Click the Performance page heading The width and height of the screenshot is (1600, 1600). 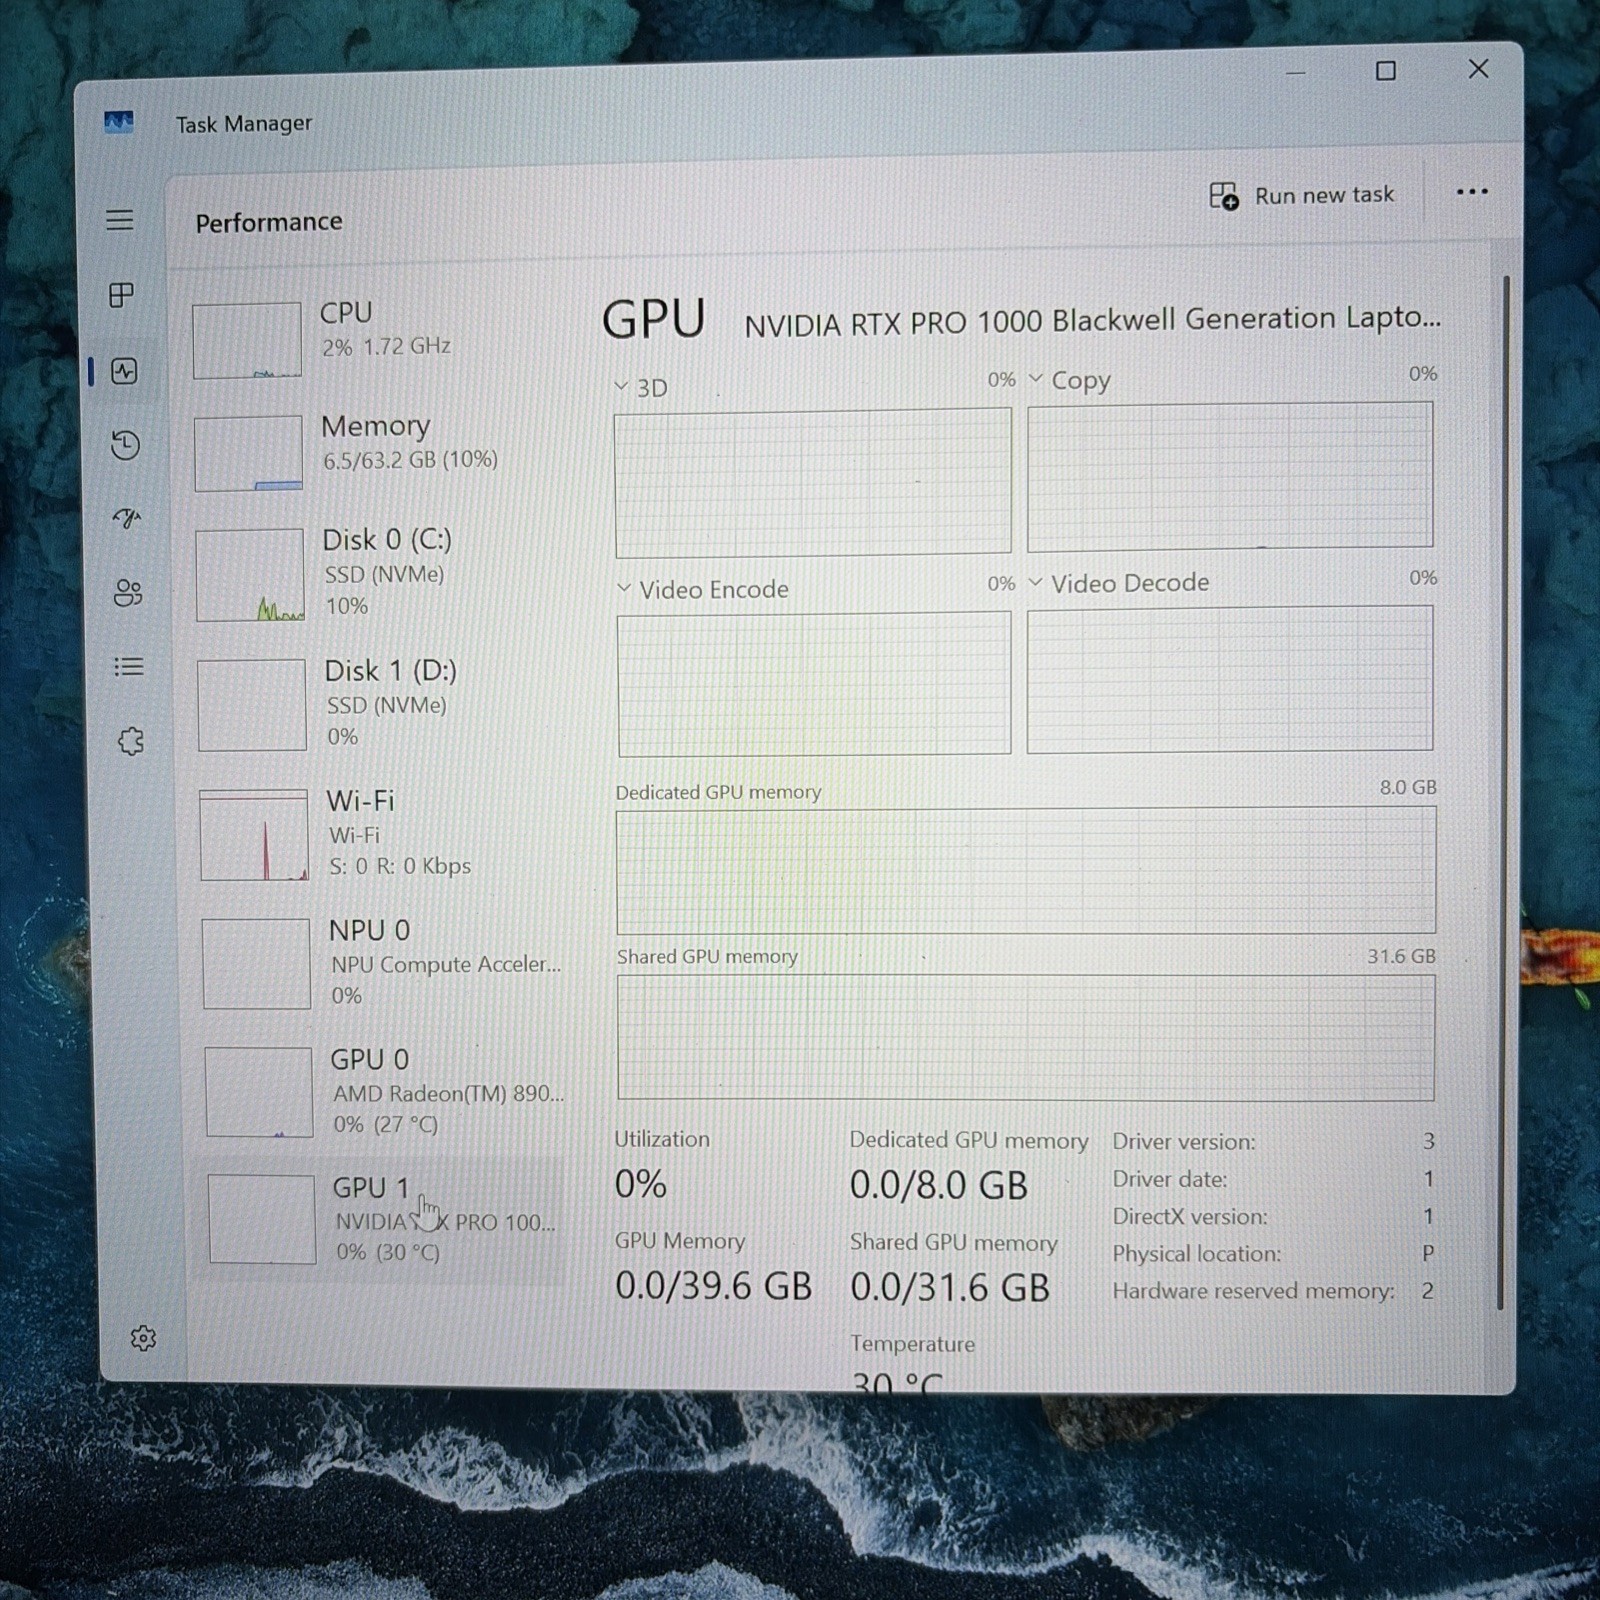point(269,222)
